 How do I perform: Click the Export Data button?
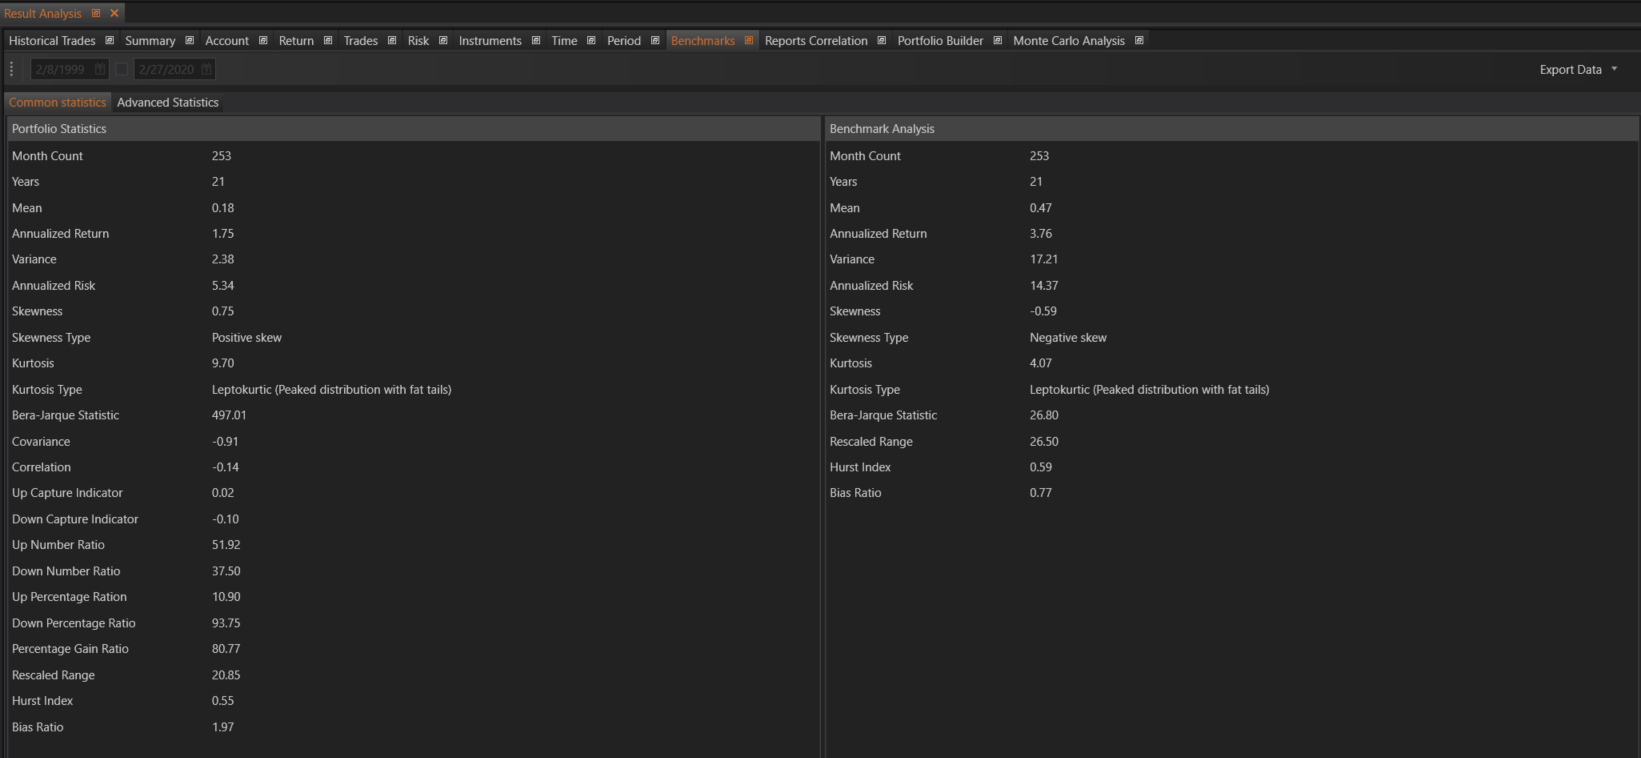pyautogui.click(x=1570, y=69)
